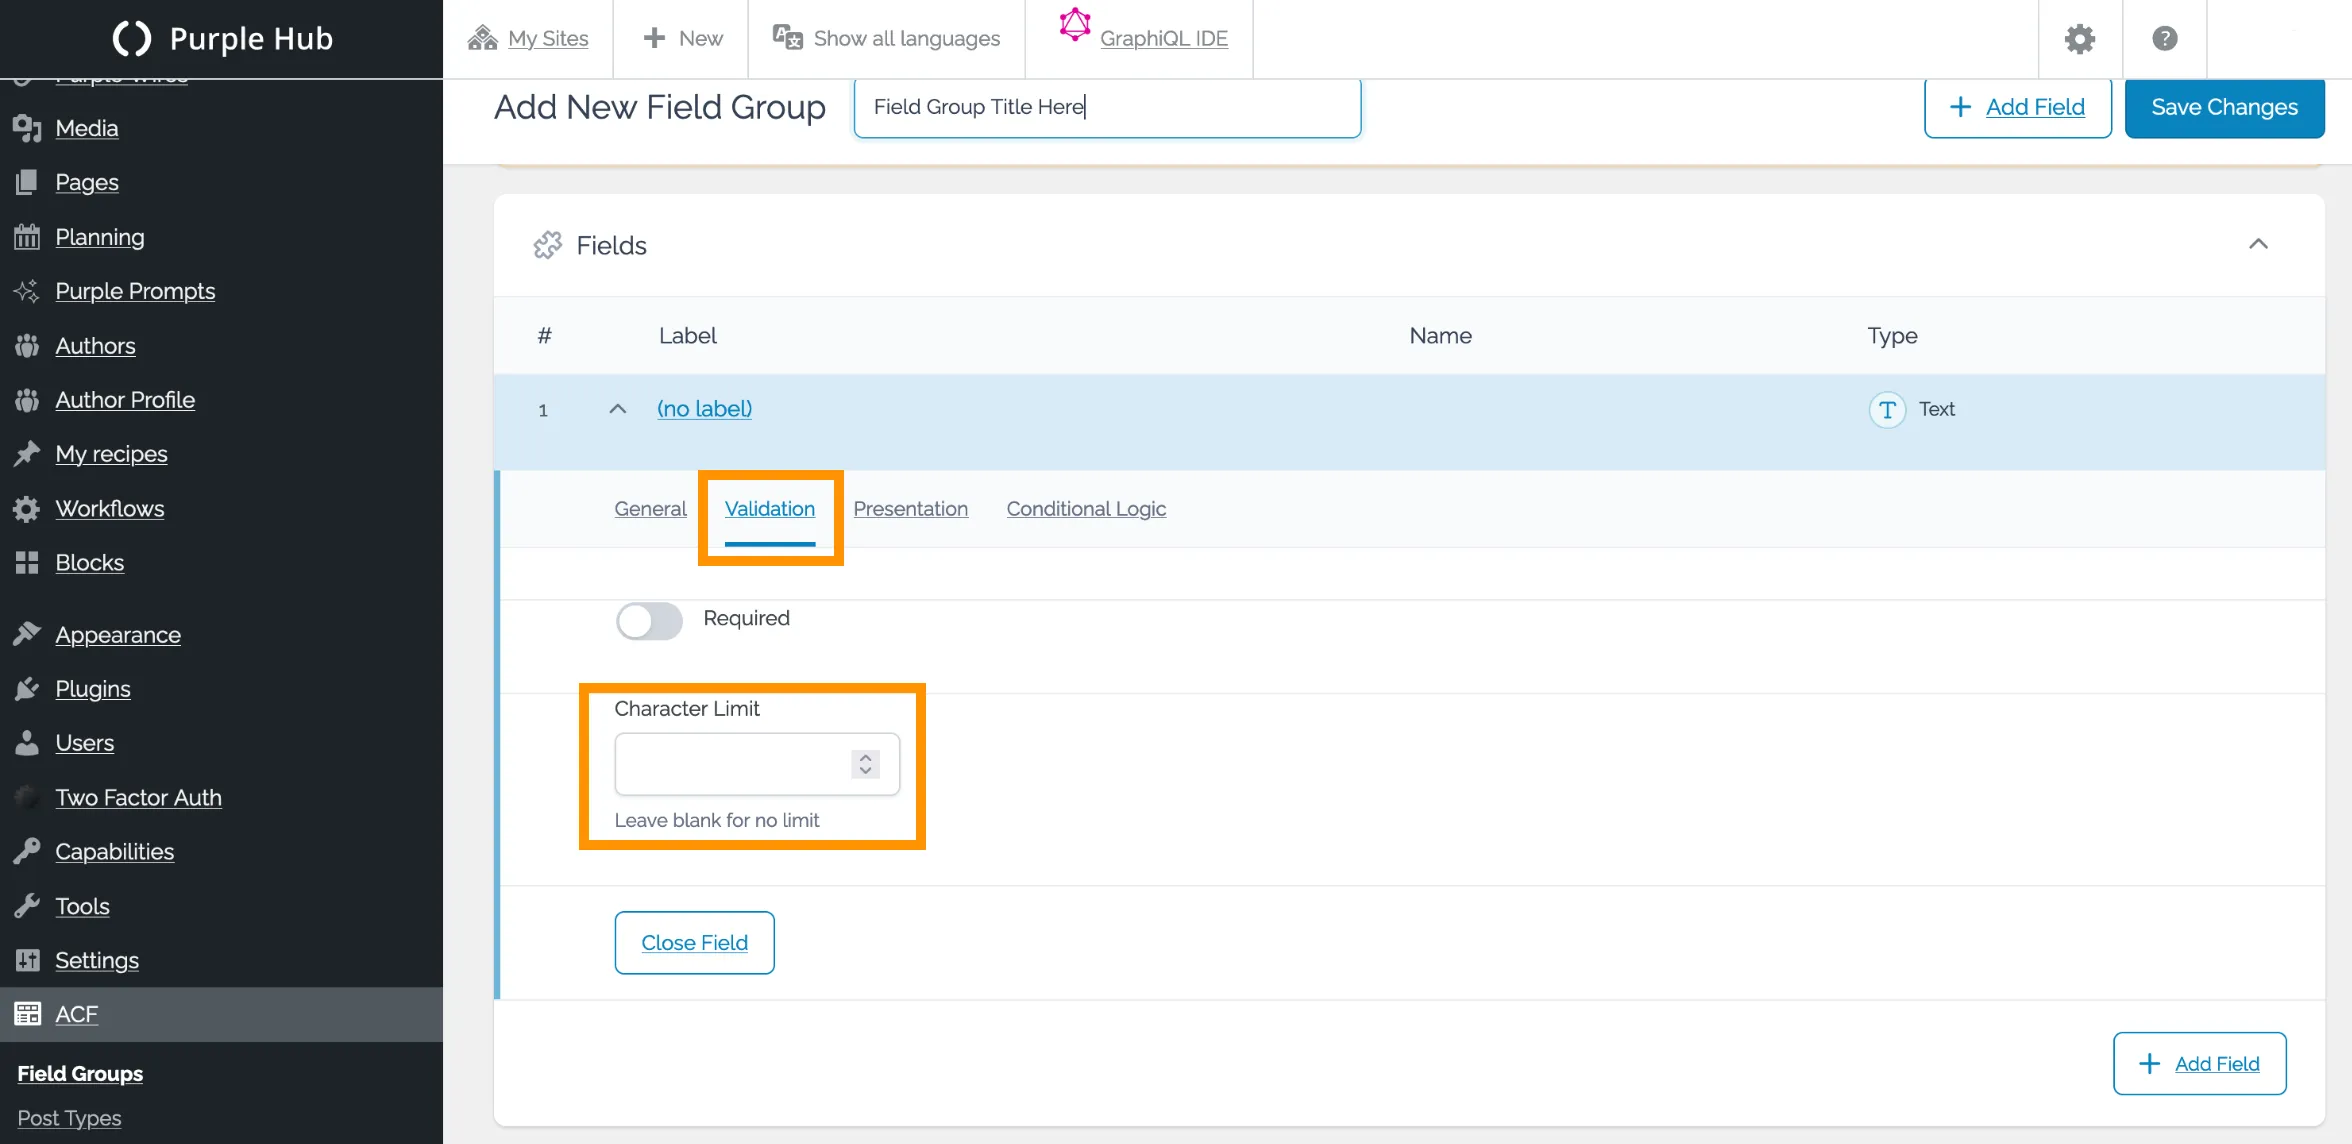
Task: Click the ACF table icon in sidebar
Action: [27, 1014]
